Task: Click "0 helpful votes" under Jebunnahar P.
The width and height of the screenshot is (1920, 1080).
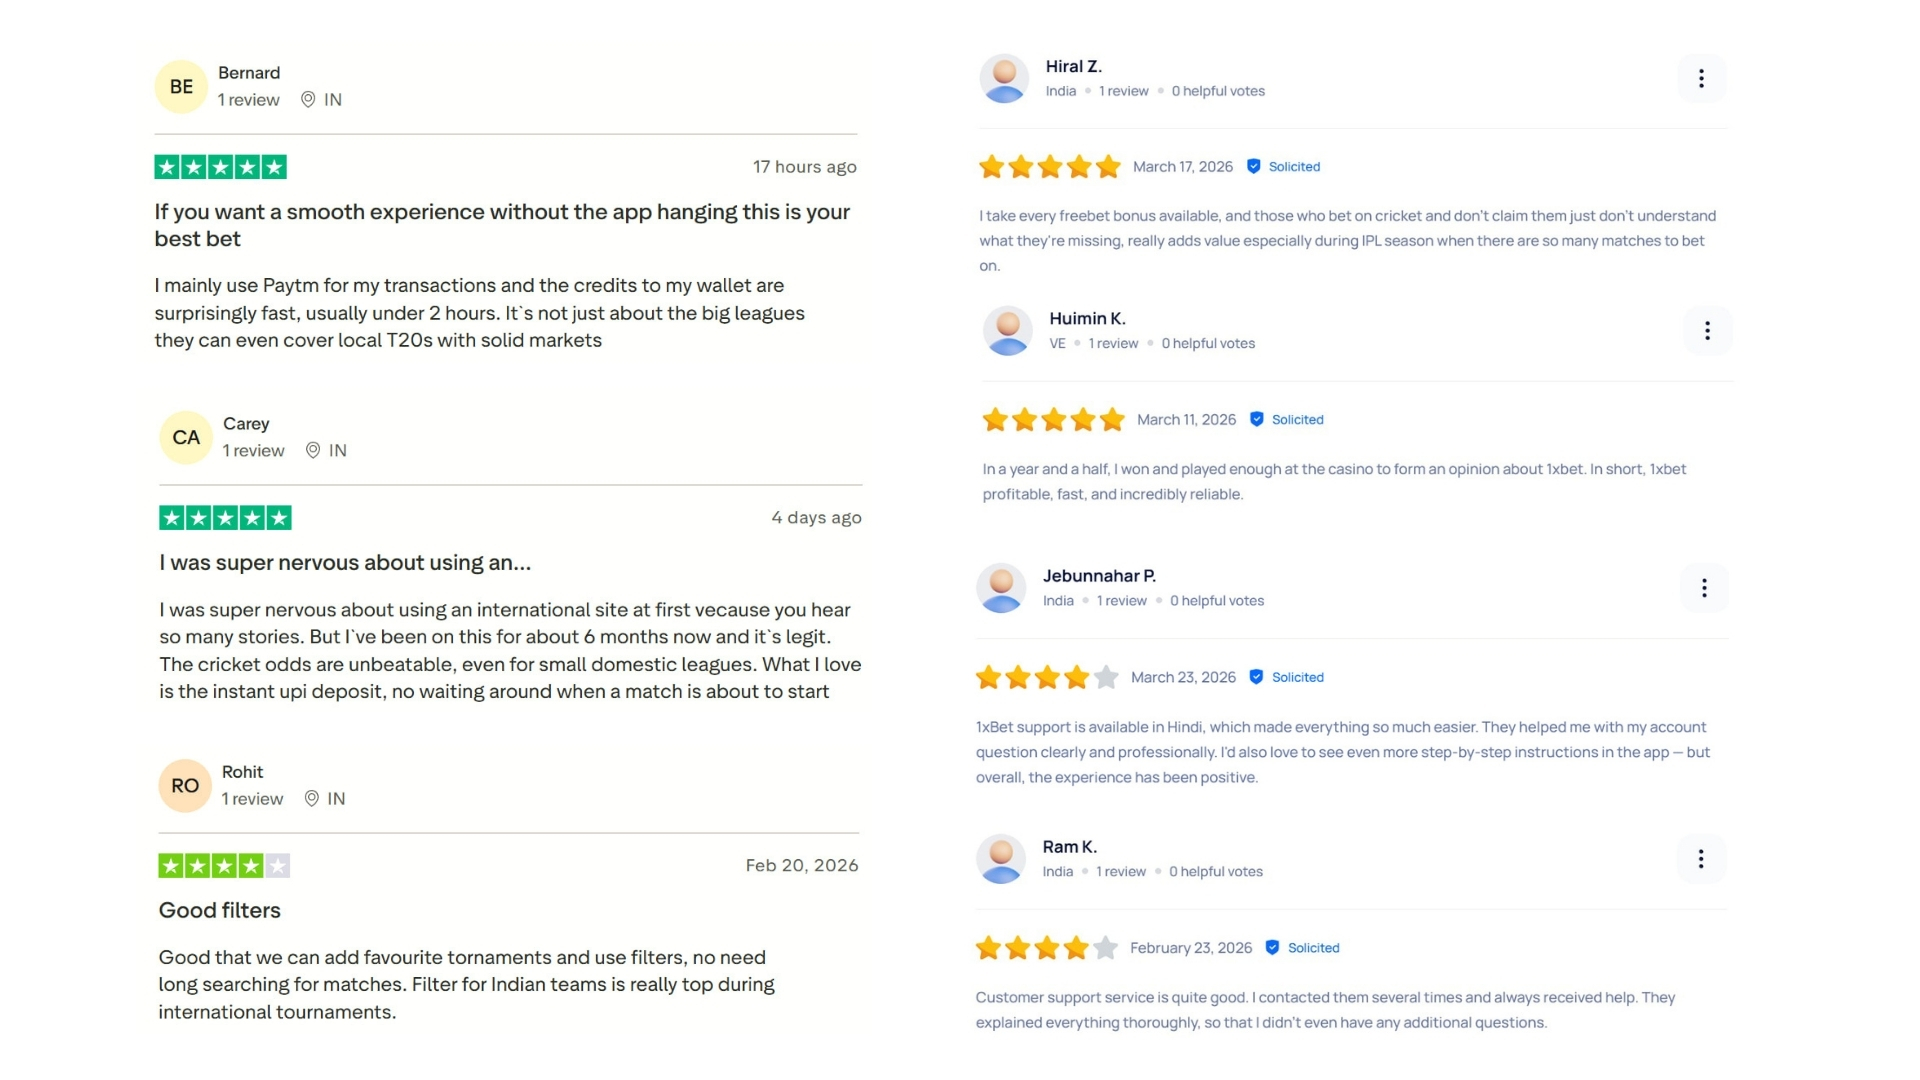Action: (1216, 600)
